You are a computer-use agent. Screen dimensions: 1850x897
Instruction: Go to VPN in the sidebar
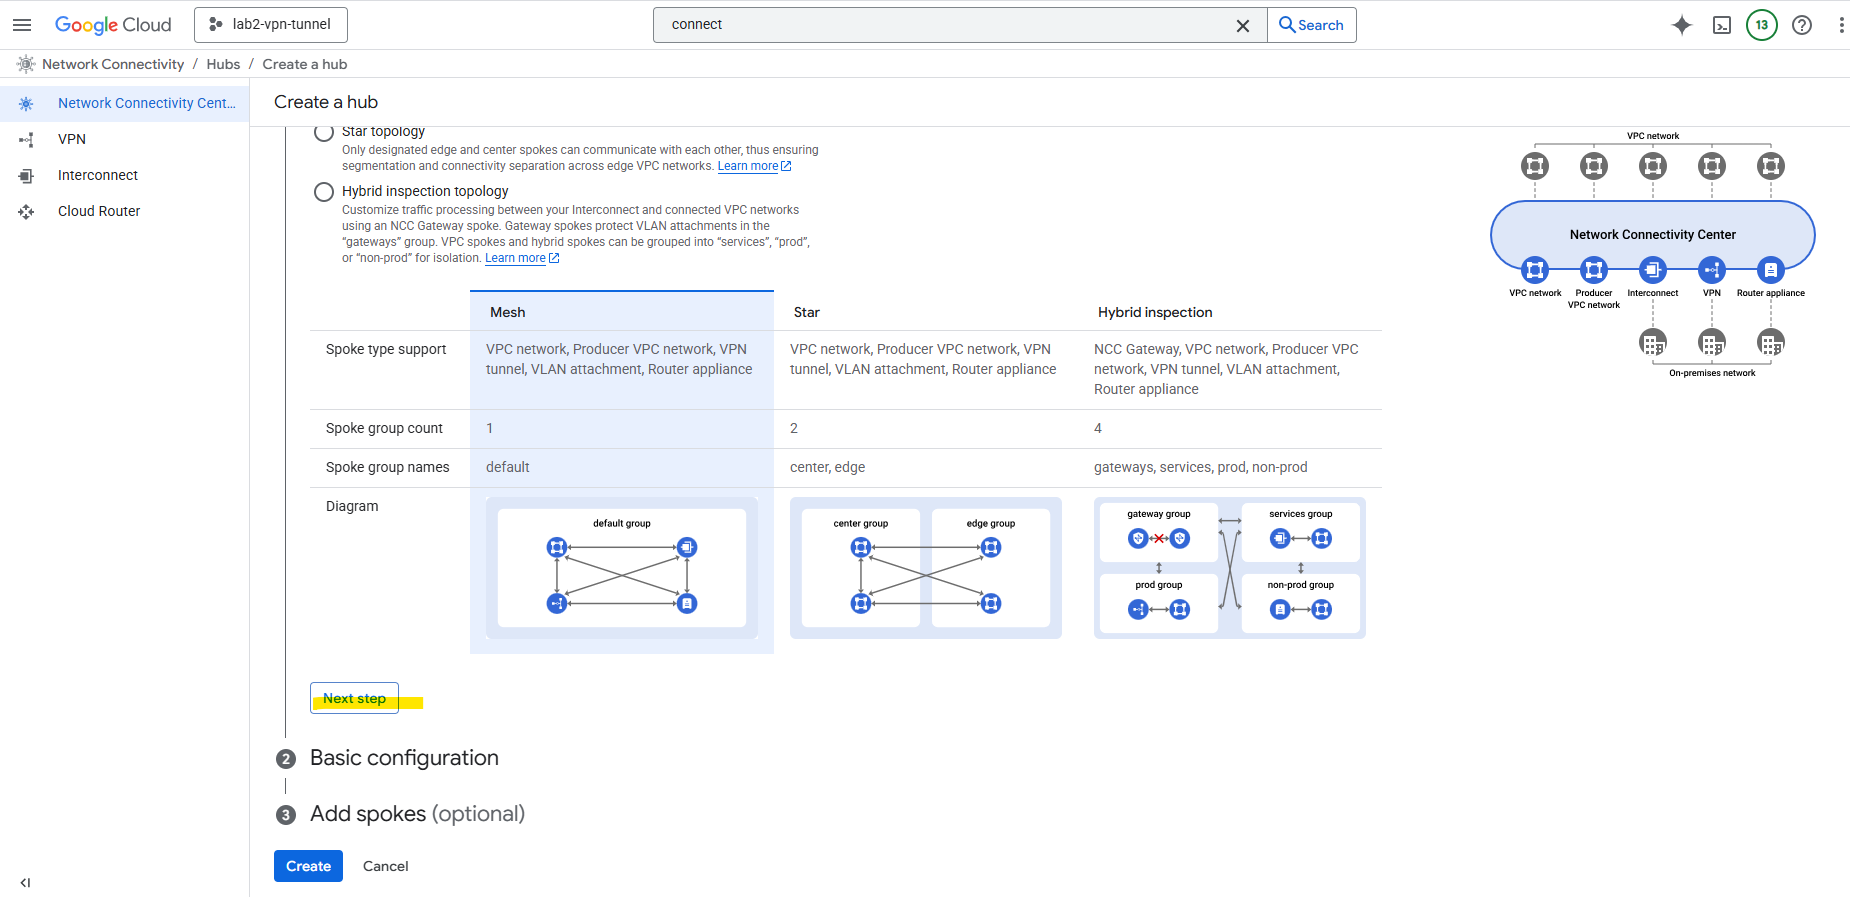pyautogui.click(x=72, y=139)
